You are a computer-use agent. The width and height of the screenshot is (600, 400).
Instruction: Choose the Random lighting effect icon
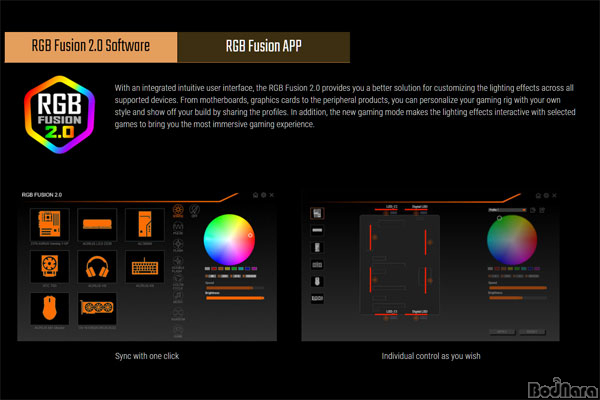coord(178,314)
